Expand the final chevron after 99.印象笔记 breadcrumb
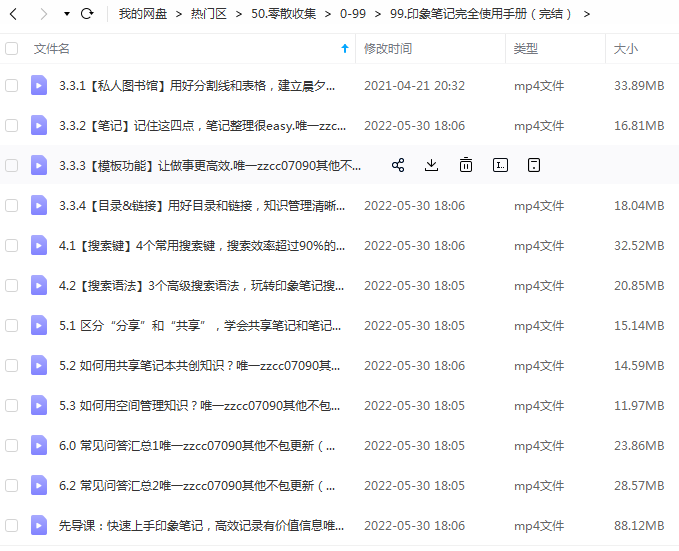 [587, 14]
